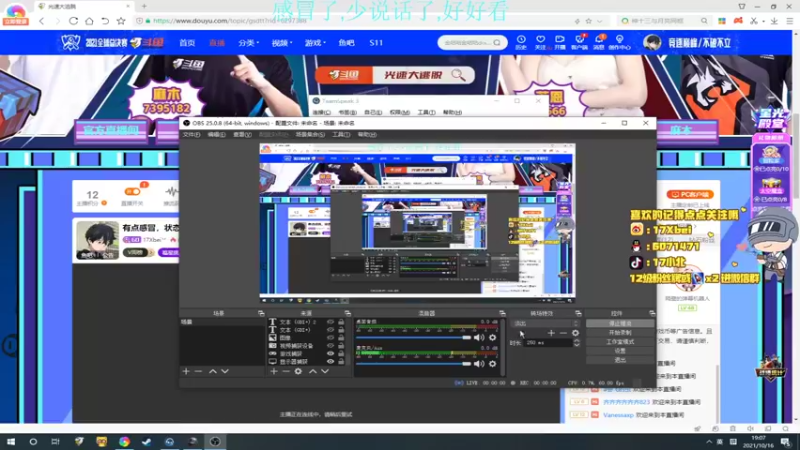The height and width of the screenshot is (450, 800).
Task: Open OBS 场景集合(S) menu
Action: pyautogui.click(x=310, y=135)
